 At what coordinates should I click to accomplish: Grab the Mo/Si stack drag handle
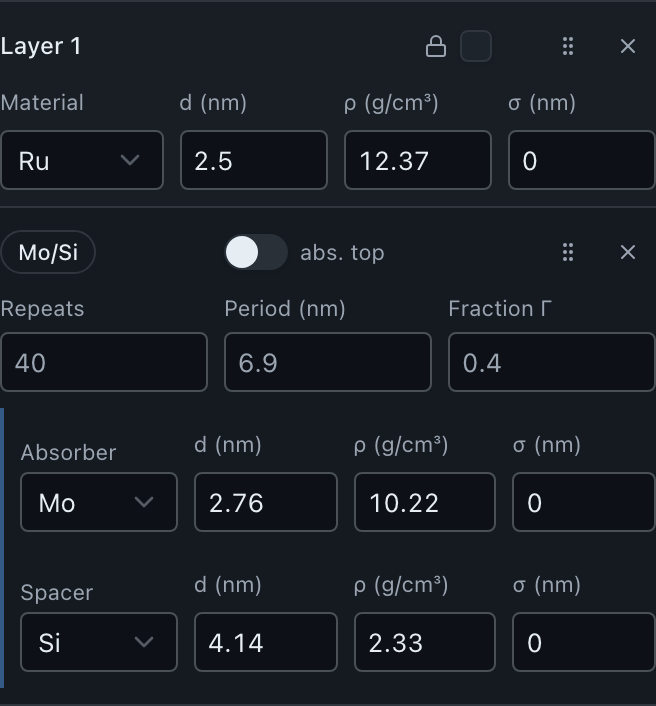(x=568, y=252)
